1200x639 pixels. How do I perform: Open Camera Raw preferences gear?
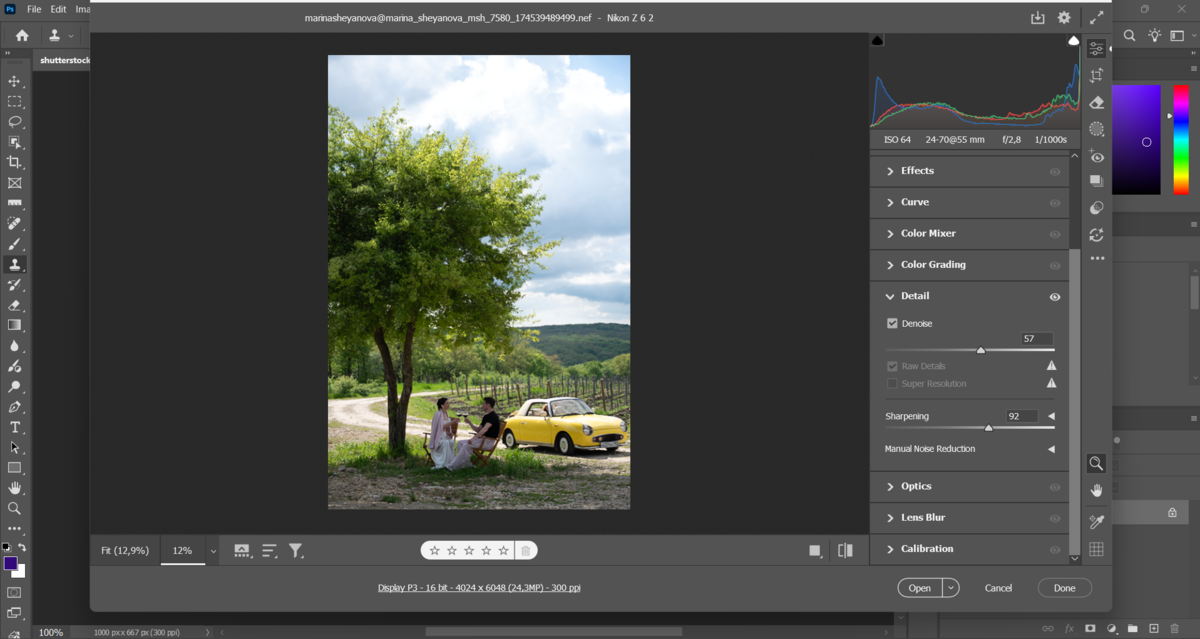pyautogui.click(x=1064, y=18)
